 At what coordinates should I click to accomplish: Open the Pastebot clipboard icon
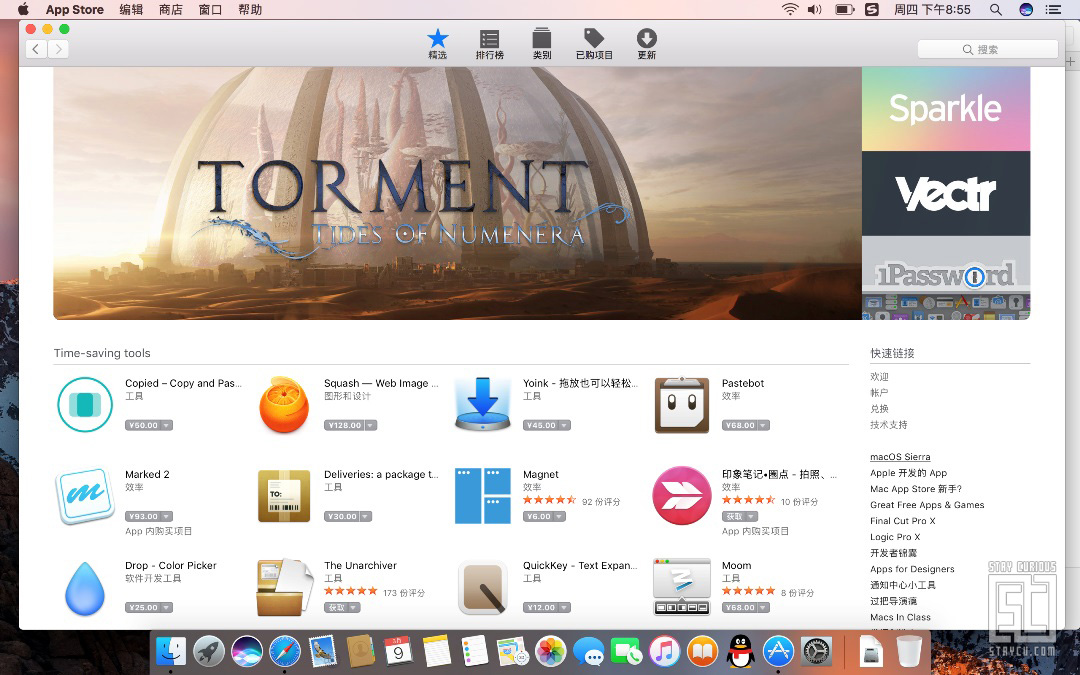pyautogui.click(x=681, y=405)
